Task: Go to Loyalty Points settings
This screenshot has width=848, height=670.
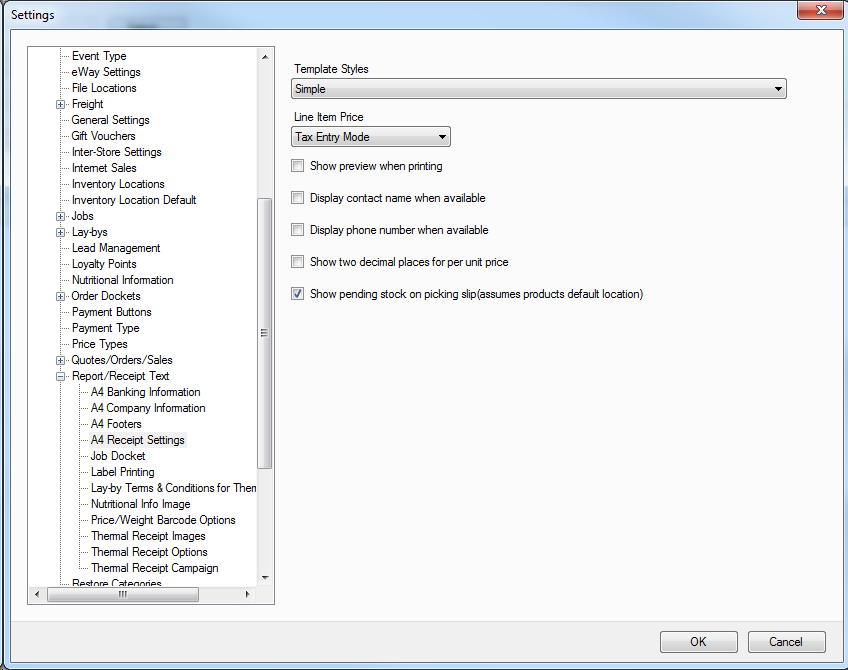Action: [104, 264]
